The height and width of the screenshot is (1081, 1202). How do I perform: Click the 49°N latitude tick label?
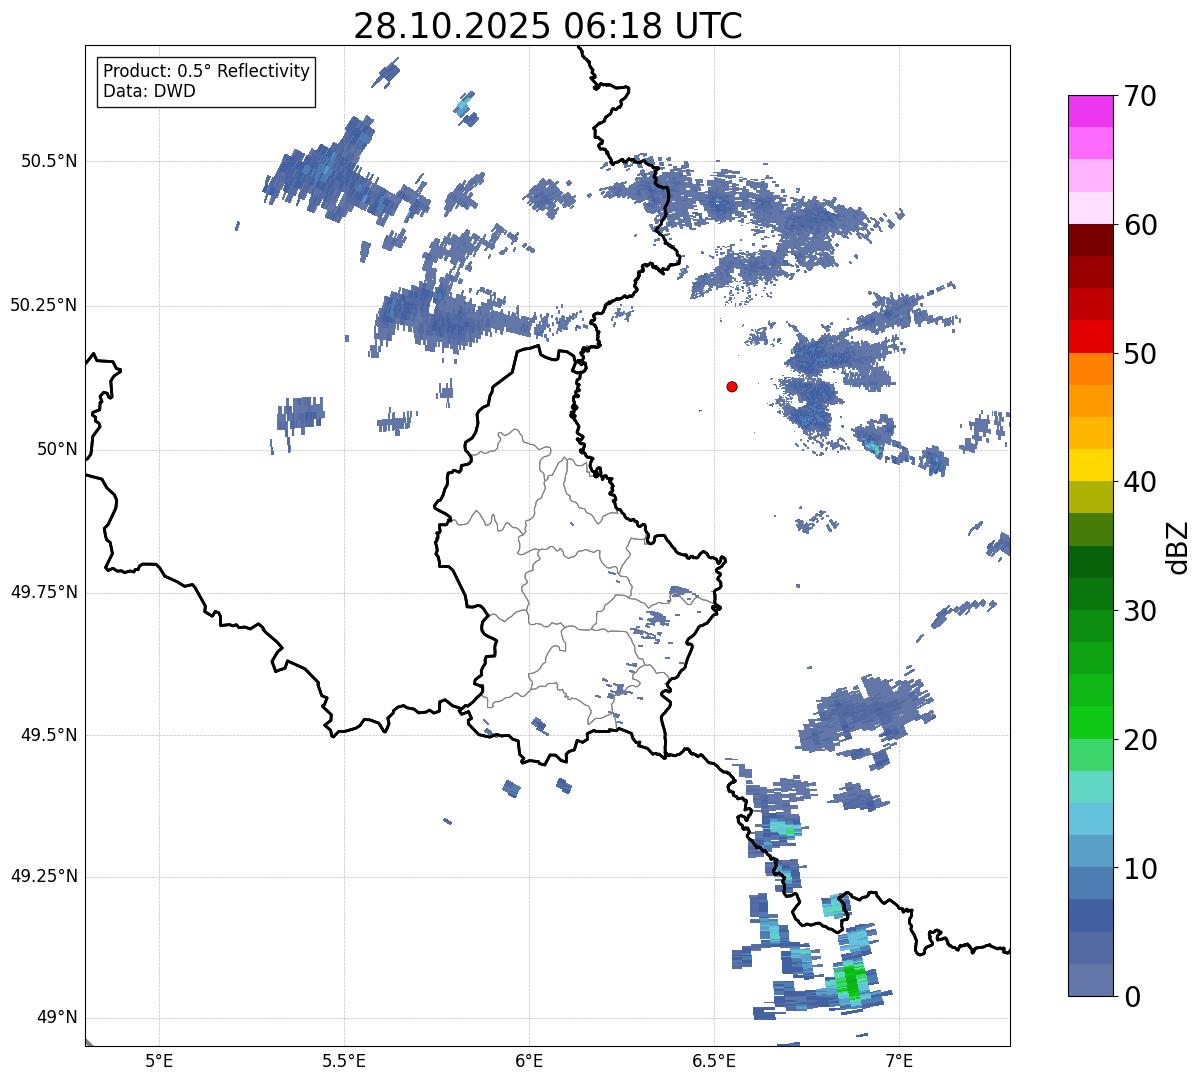[57, 1018]
